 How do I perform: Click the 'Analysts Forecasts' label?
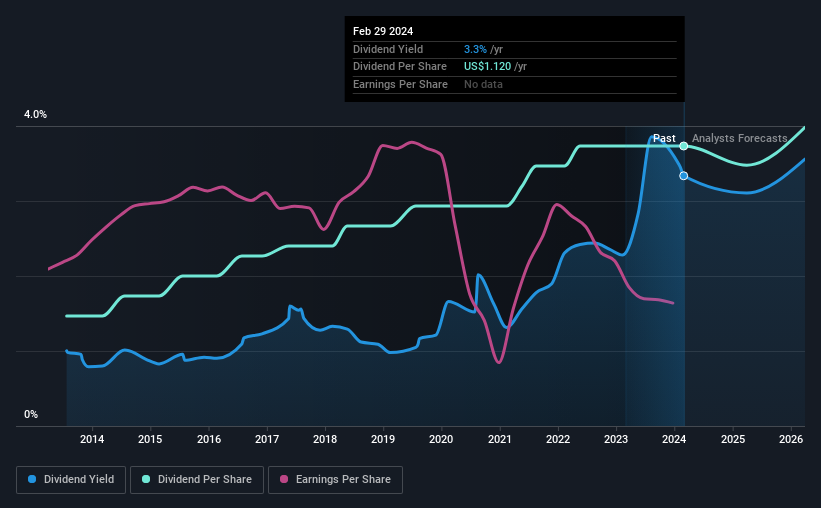[740, 138]
